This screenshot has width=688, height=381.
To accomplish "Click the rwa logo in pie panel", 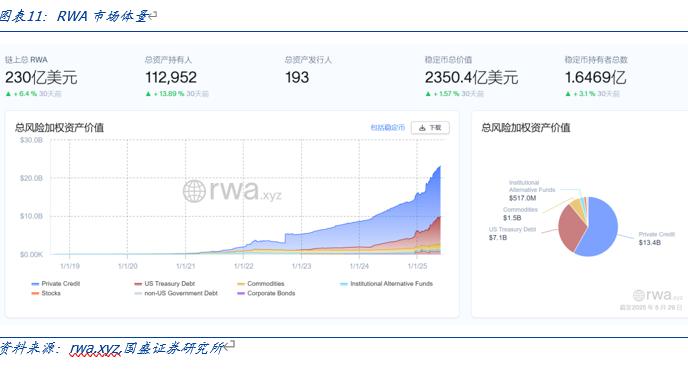I will click(x=658, y=295).
